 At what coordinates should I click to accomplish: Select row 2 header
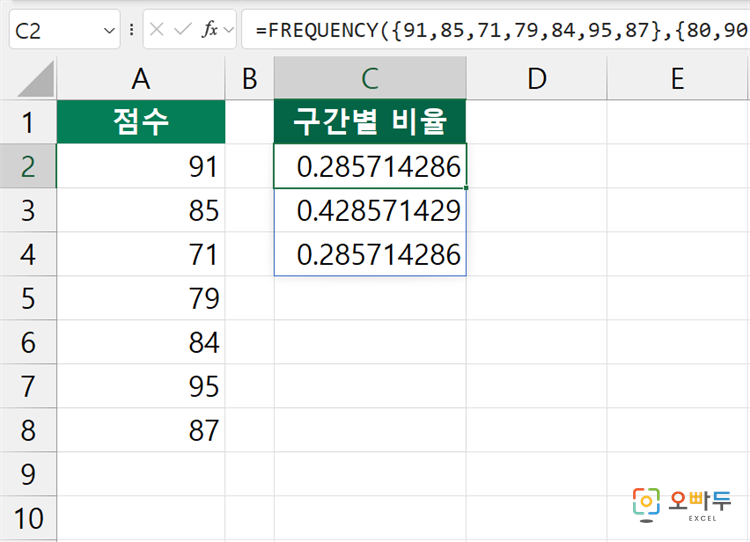point(28,166)
